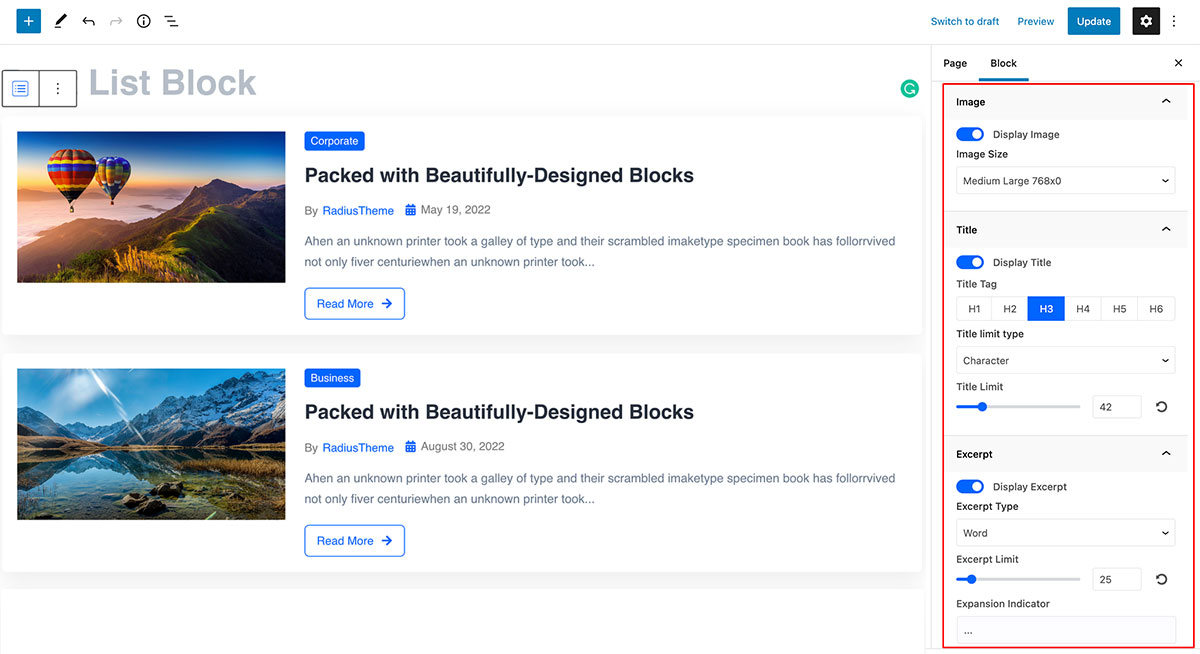This screenshot has height=654, width=1200.
Task: Open the block toolbar options menu
Action: coord(57,88)
